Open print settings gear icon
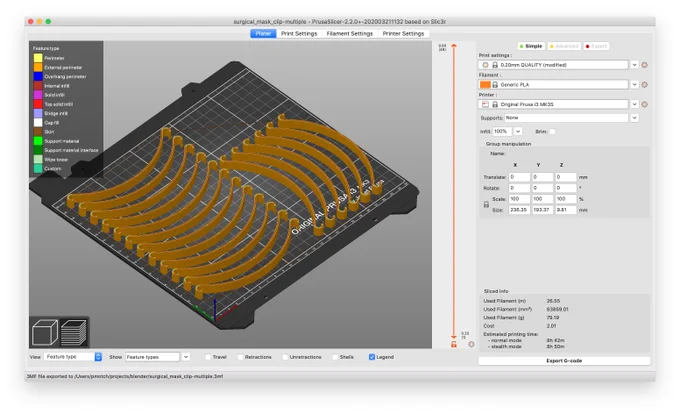 (645, 65)
